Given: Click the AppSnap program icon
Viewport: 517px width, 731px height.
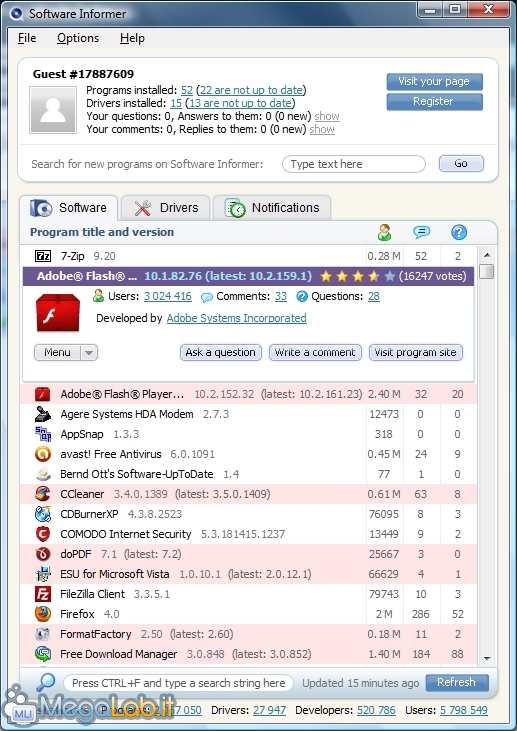Looking at the screenshot, I should tap(43, 434).
